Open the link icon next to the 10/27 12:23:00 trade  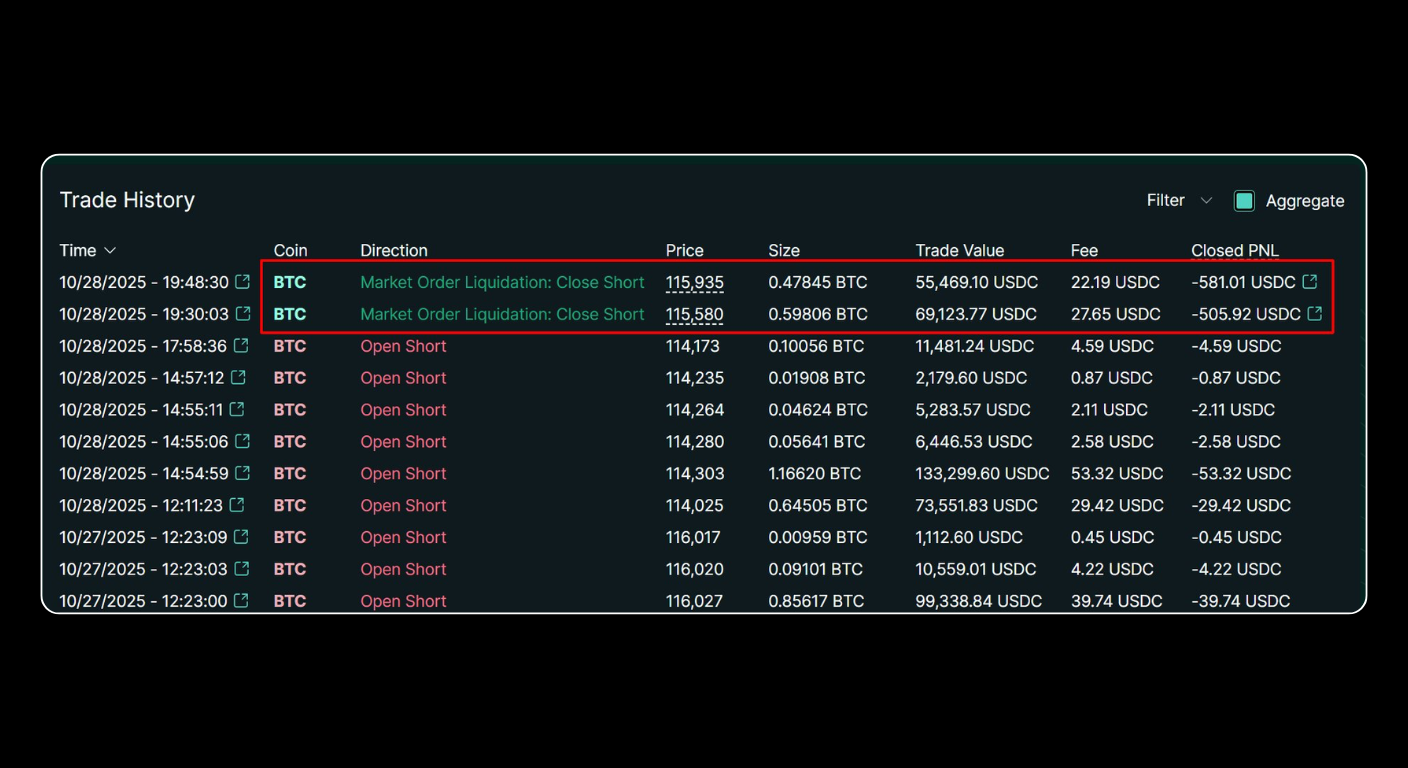(241, 601)
